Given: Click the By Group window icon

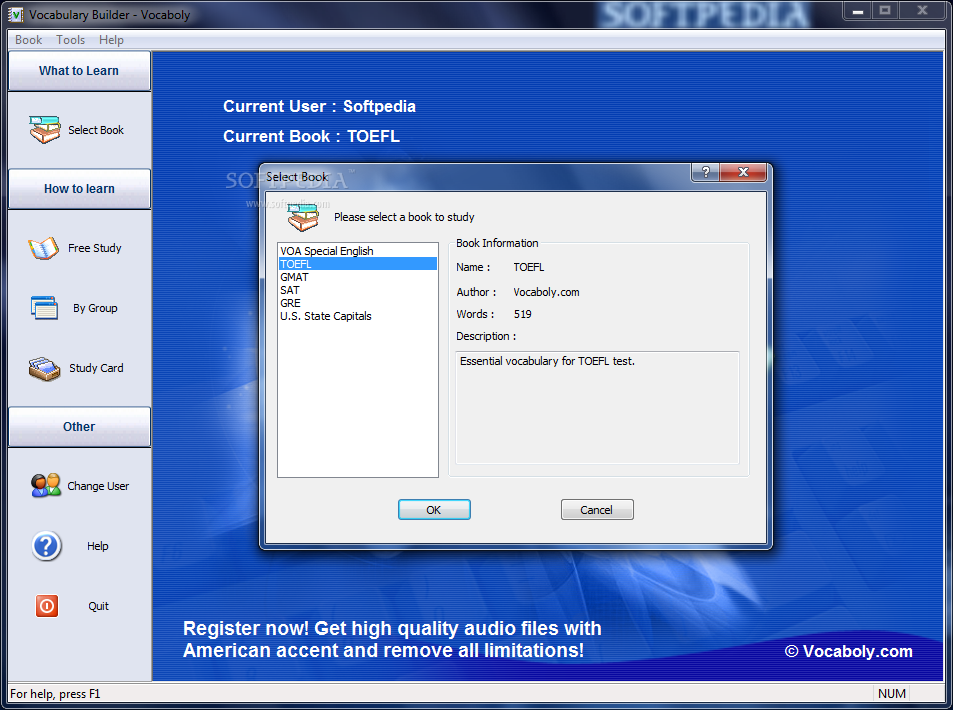Looking at the screenshot, I should coord(44,308).
